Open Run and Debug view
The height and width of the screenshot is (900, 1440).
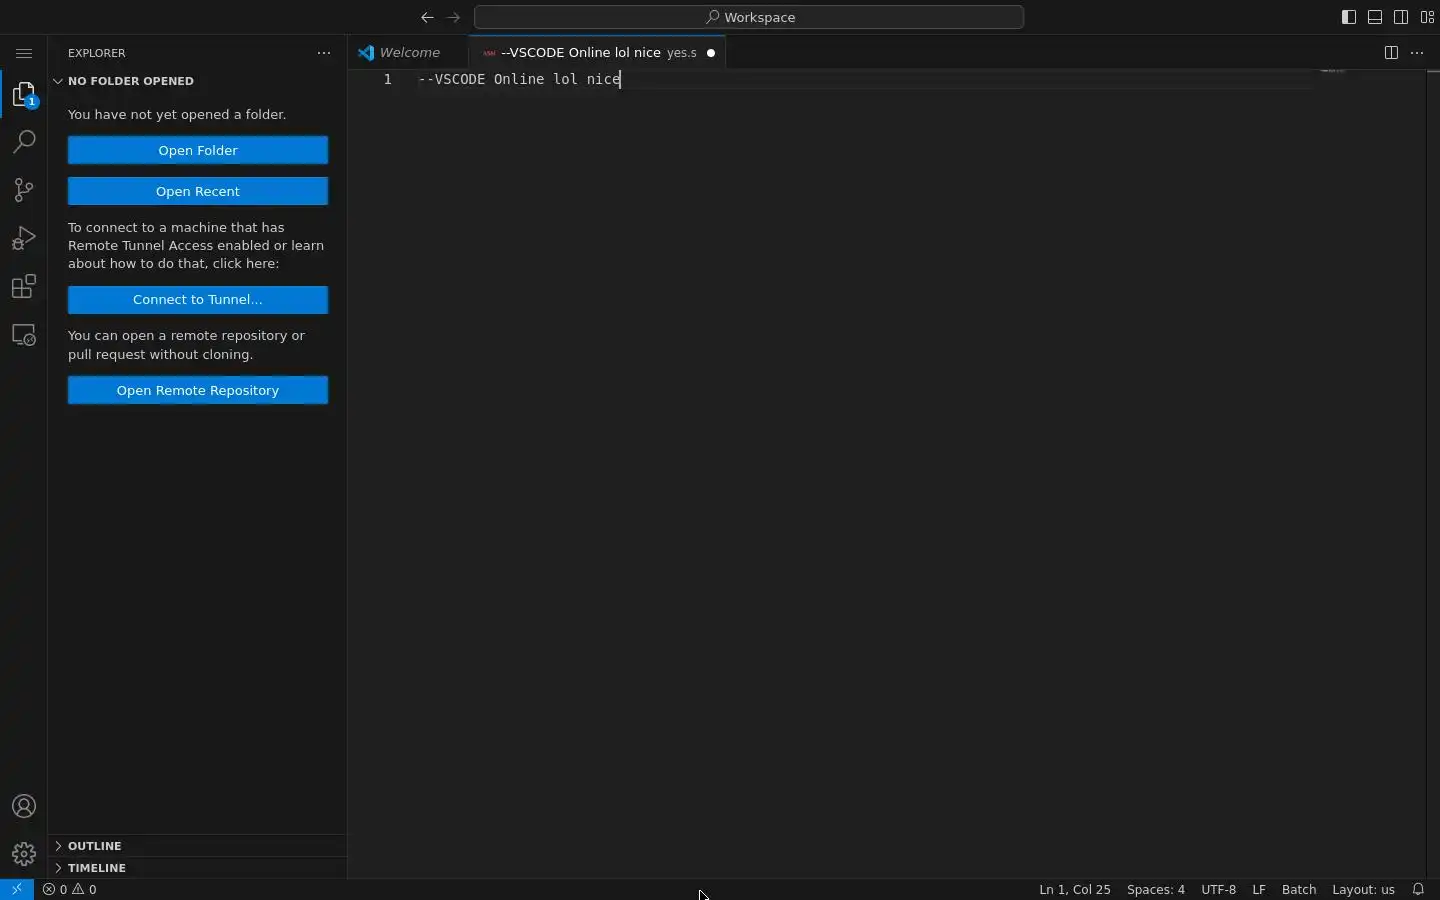coord(24,238)
